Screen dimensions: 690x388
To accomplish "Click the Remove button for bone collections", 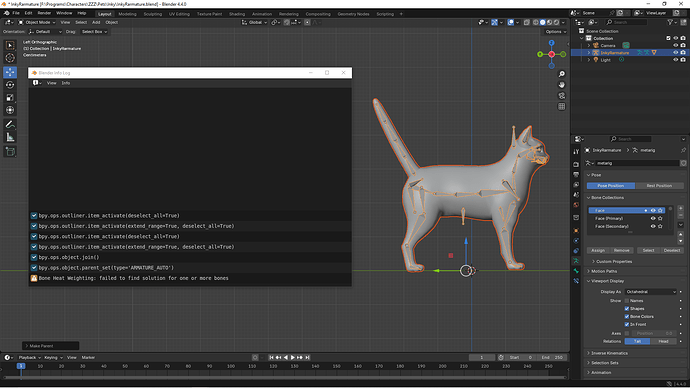I will tap(621, 250).
